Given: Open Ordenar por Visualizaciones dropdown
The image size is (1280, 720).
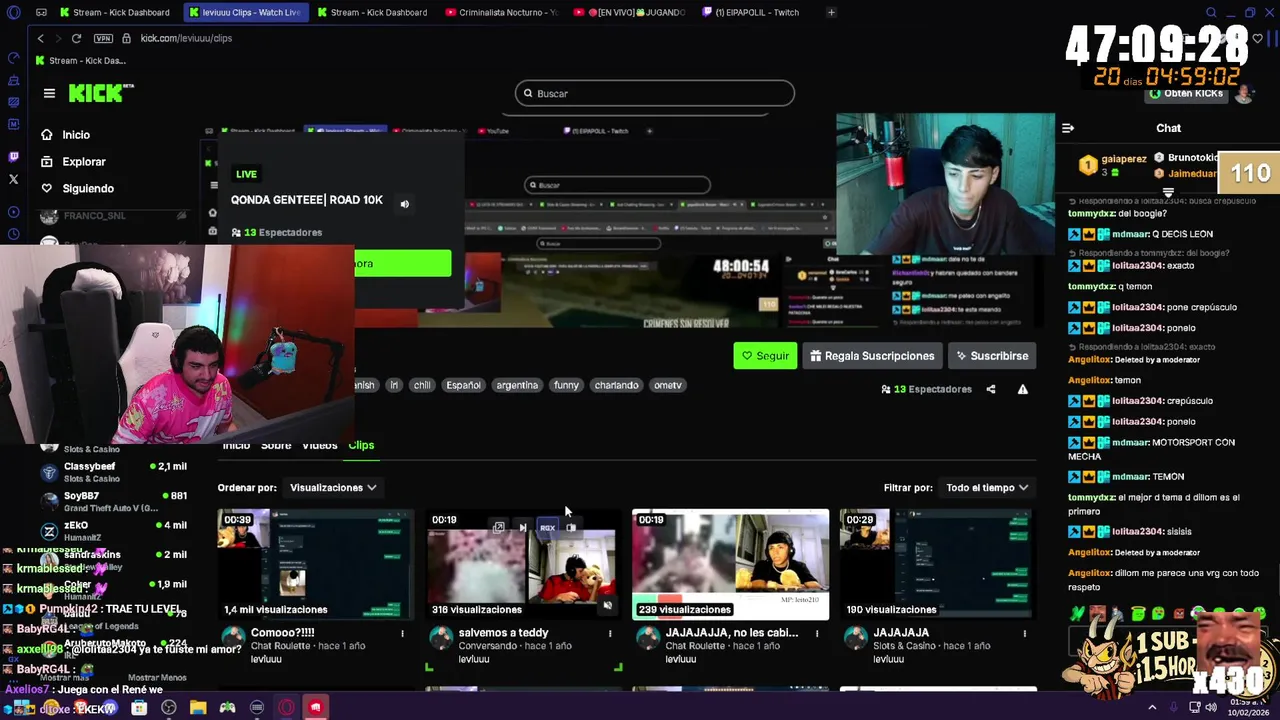Looking at the screenshot, I should [333, 488].
